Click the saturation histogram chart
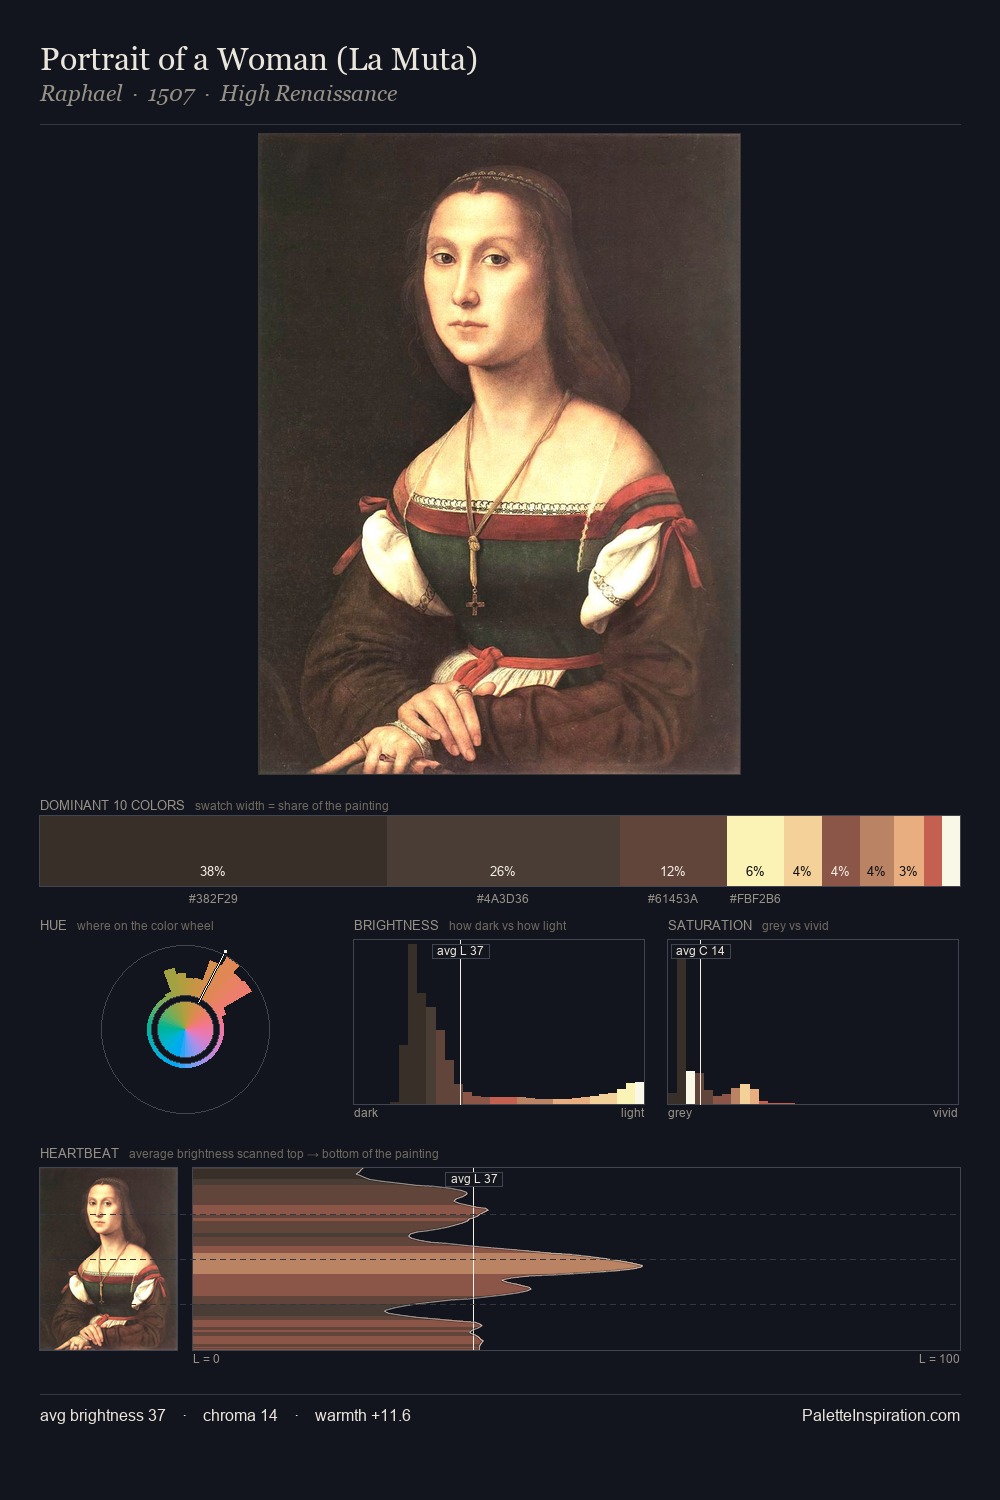The width and height of the screenshot is (1000, 1500). pos(813,1022)
